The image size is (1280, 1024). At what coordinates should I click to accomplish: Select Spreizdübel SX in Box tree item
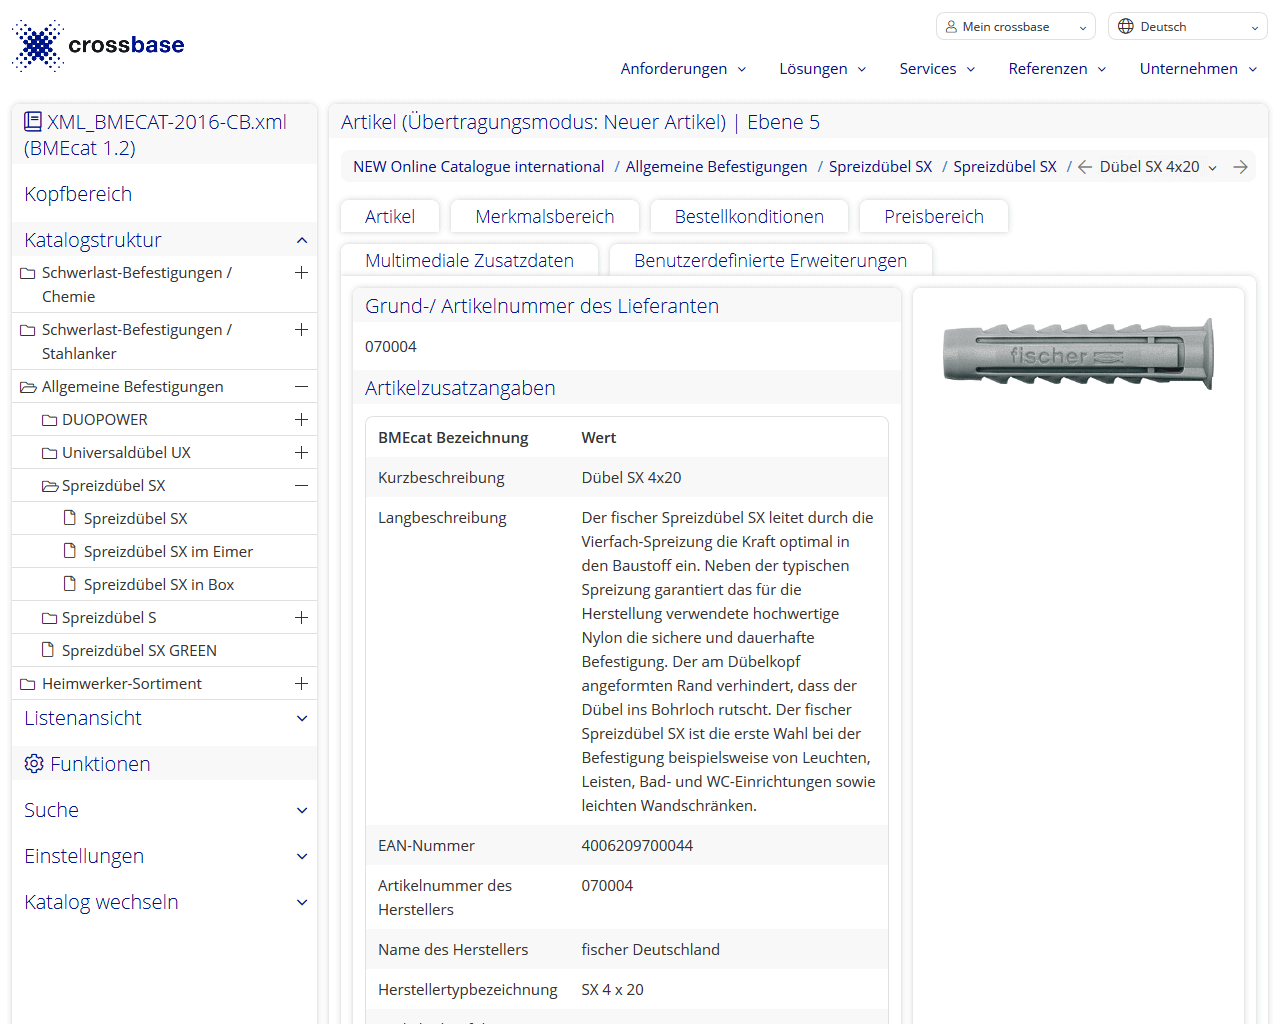click(x=159, y=585)
